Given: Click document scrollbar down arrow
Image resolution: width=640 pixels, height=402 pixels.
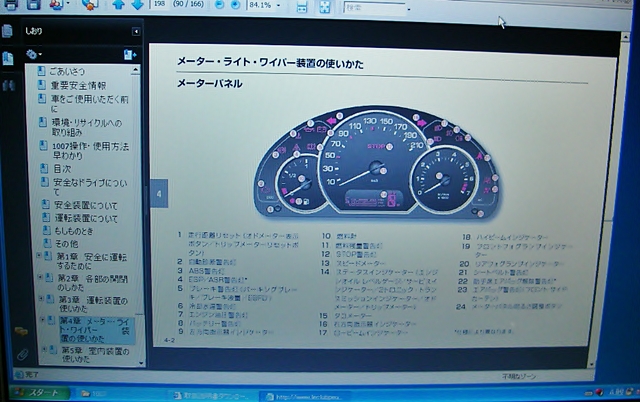Looking at the screenshot, I should (x=592, y=364).
